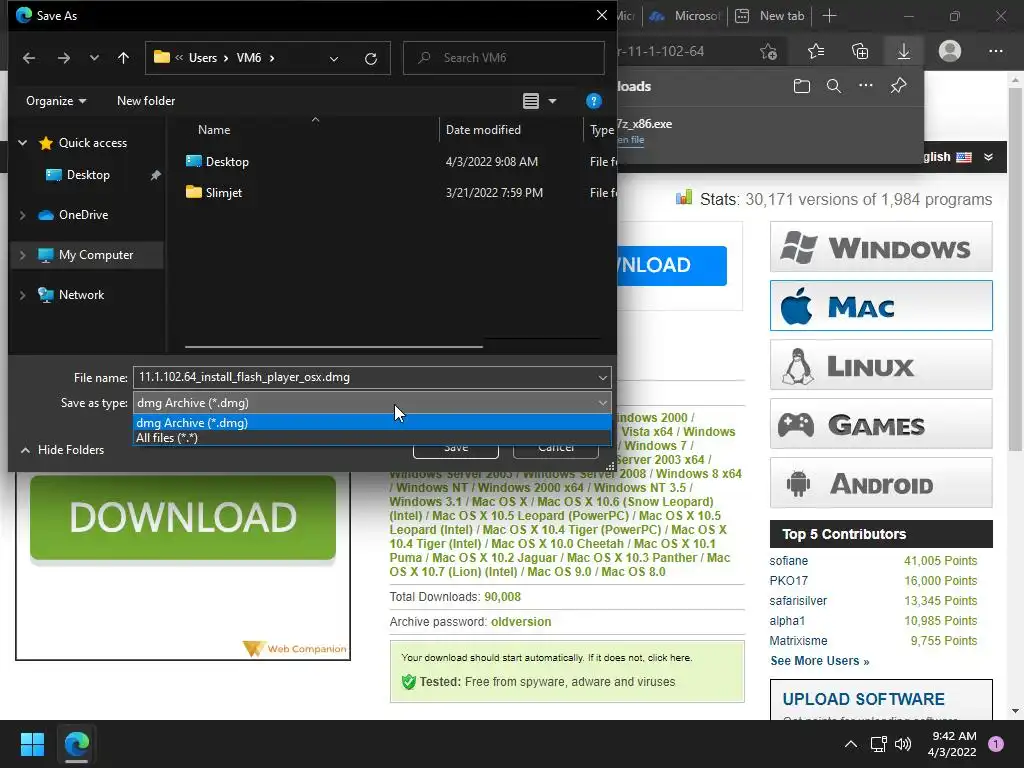This screenshot has width=1024, height=768.
Task: Create a New folder
Action: tap(146, 101)
